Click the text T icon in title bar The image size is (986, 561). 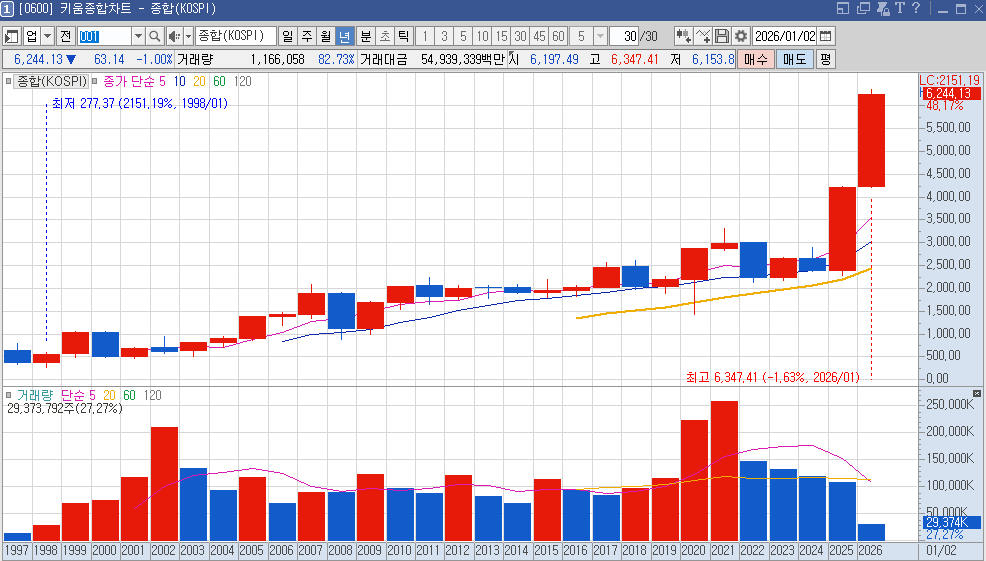click(899, 9)
